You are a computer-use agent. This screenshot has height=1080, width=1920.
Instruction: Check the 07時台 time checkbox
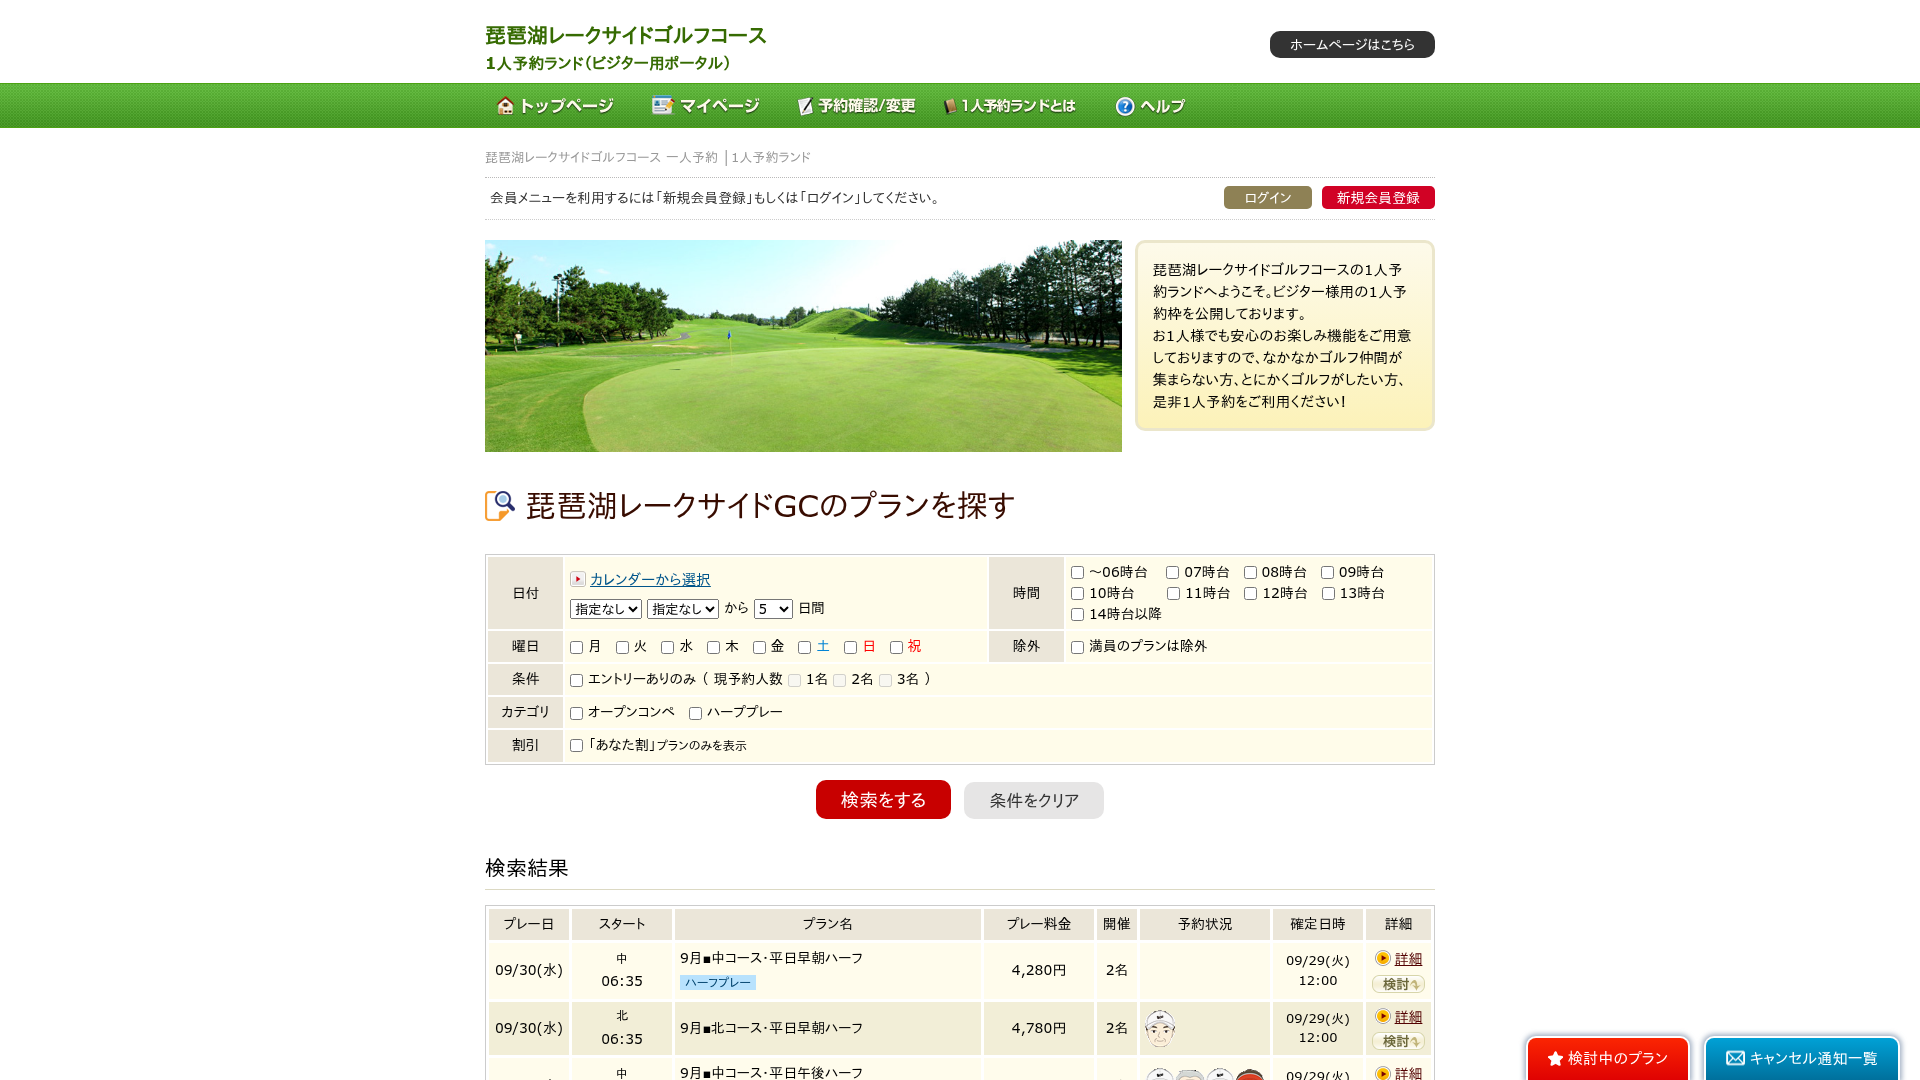point(1172,573)
